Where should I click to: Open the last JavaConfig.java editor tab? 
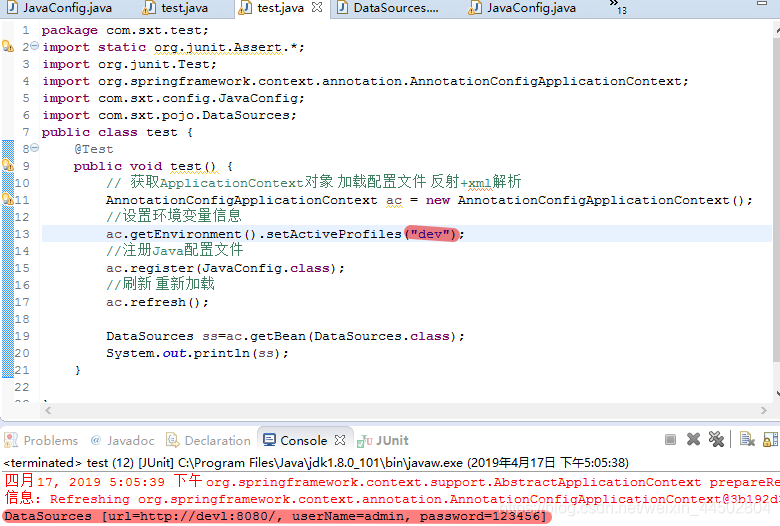coord(523,8)
